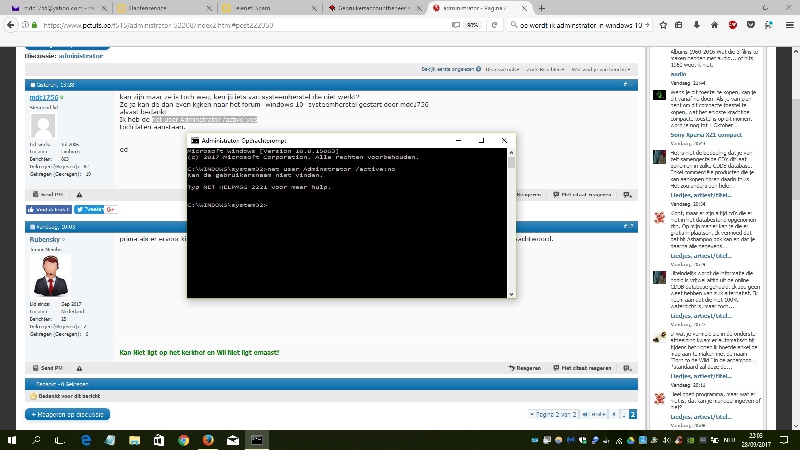Open File Explorer from taskbar
800x450 pixels.
pos(134,440)
